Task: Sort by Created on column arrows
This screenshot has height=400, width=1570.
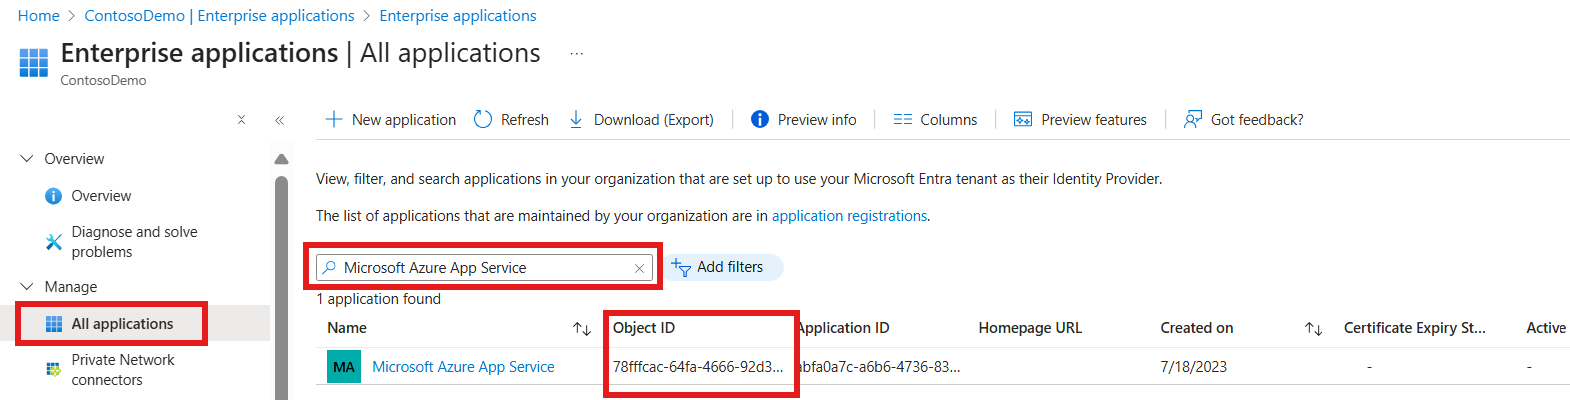Action: point(1314,329)
